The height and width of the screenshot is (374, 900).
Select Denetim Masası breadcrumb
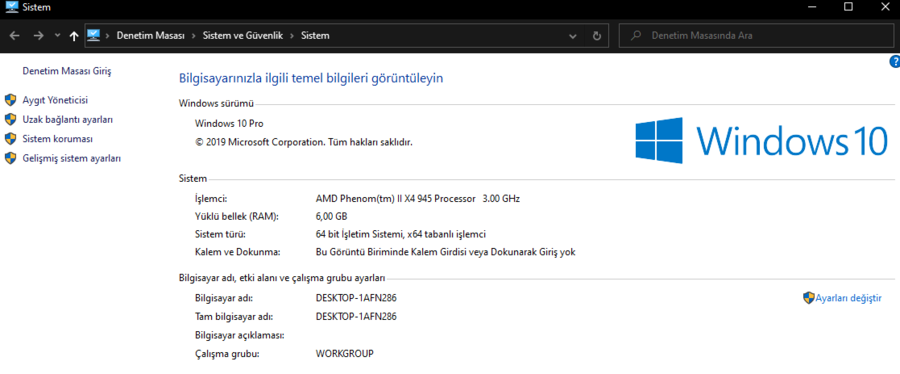click(x=150, y=36)
